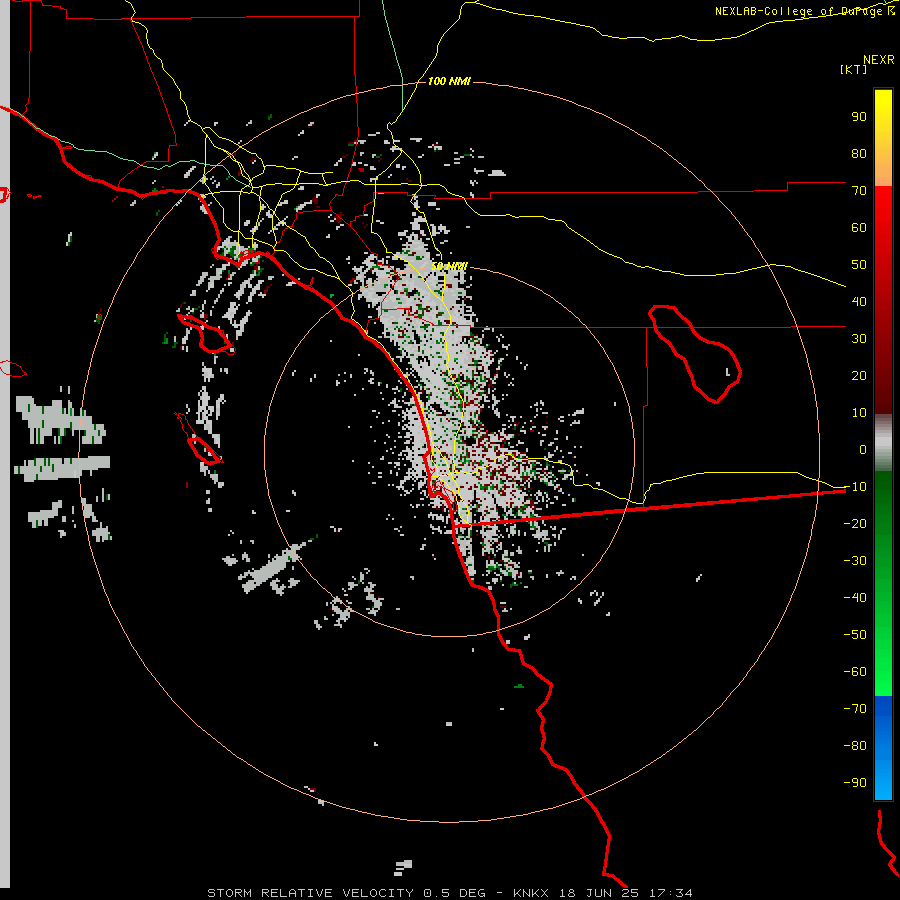Click the 30 value on the velocity scale

point(859,339)
